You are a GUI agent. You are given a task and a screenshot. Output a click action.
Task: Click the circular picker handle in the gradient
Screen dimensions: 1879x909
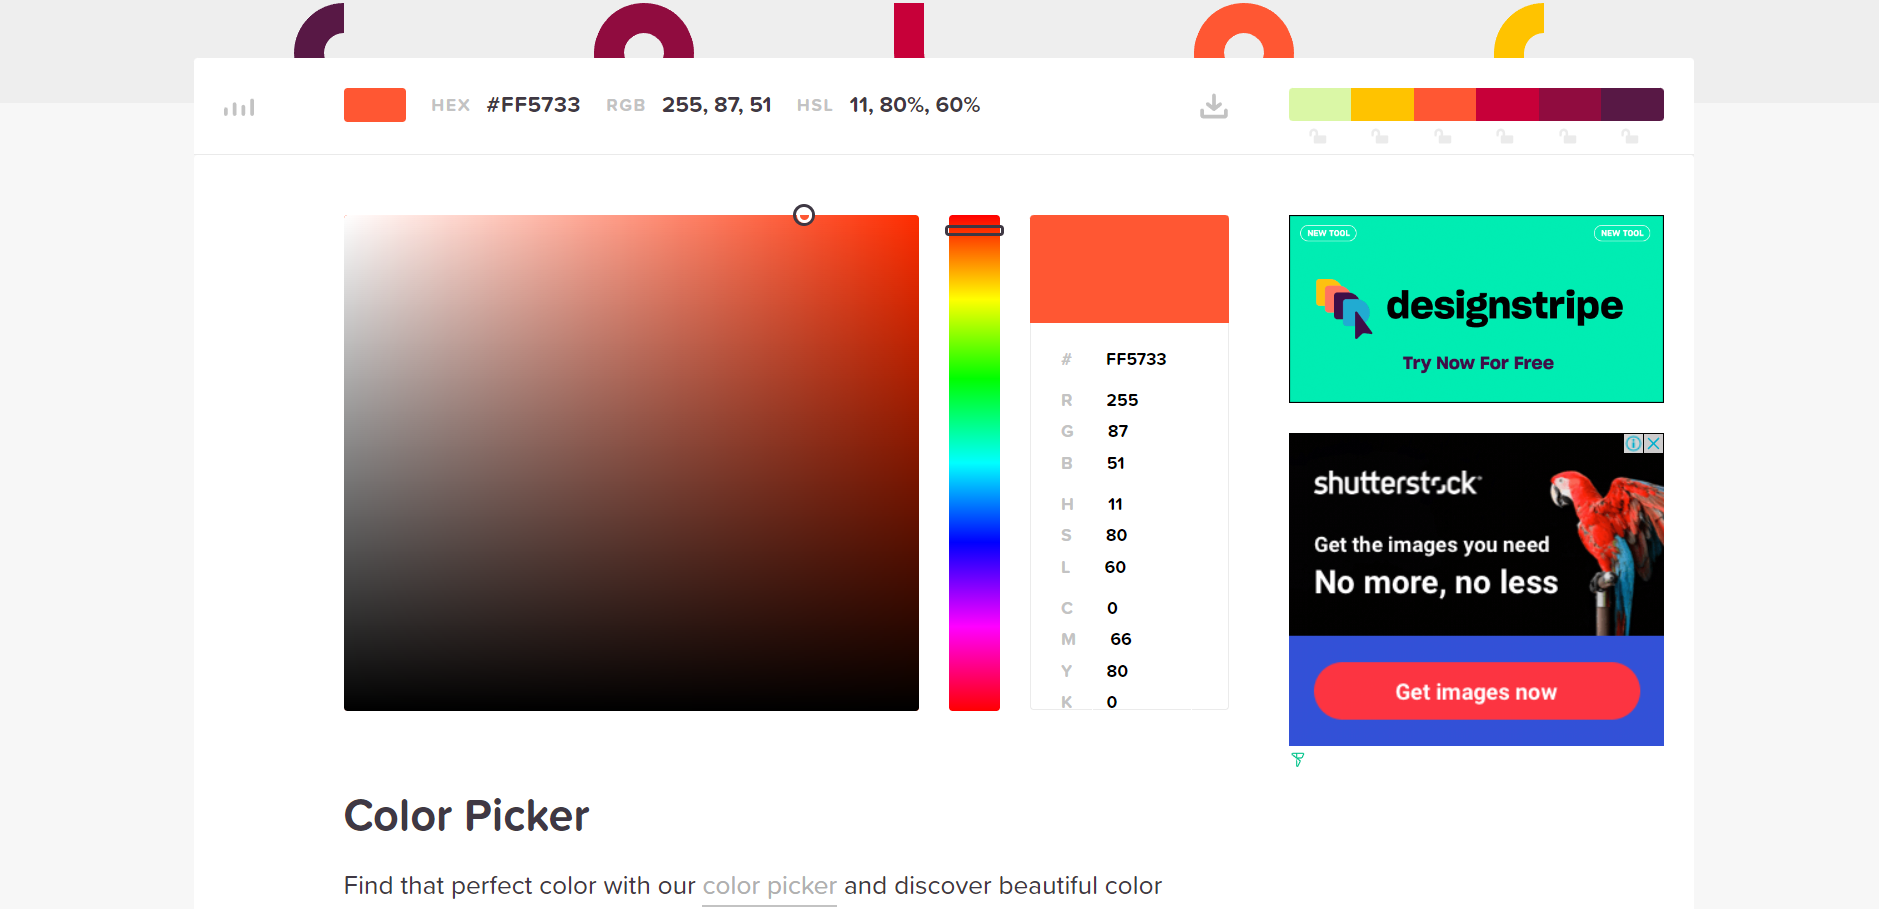(804, 215)
